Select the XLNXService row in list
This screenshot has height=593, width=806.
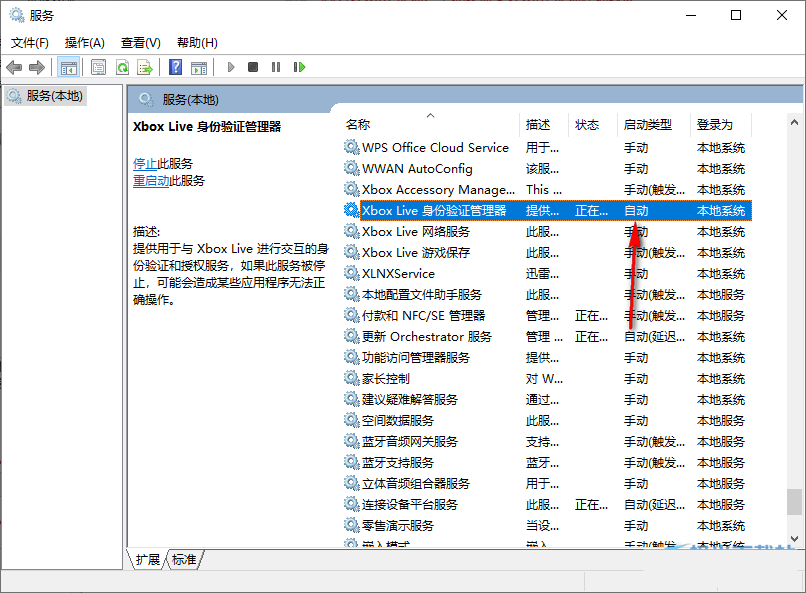coord(398,273)
